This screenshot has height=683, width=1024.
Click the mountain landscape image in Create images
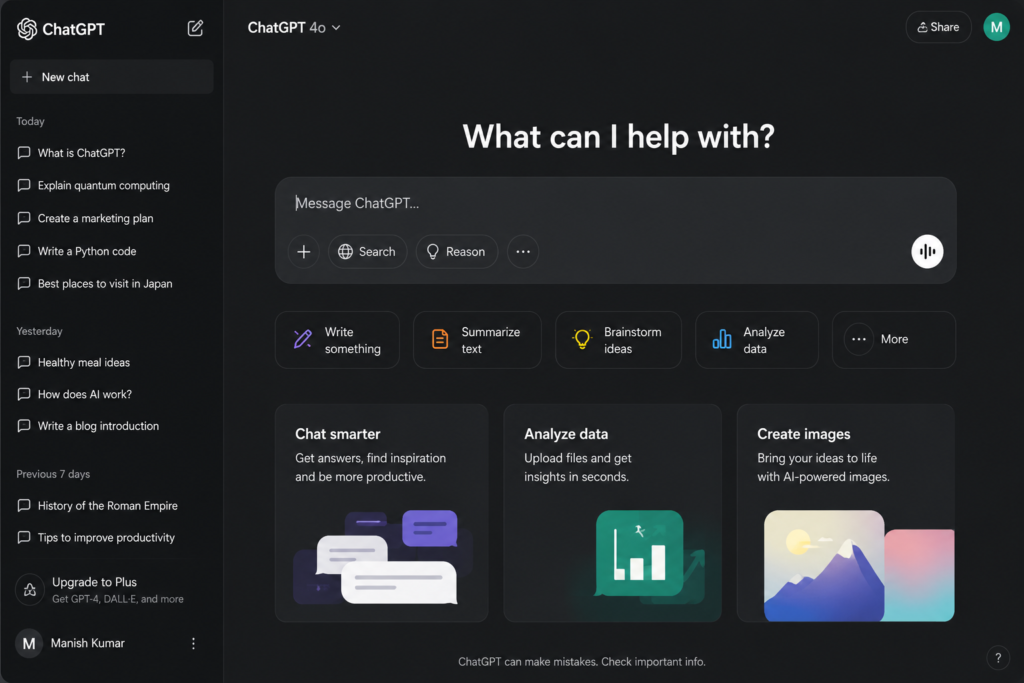pyautogui.click(x=824, y=565)
